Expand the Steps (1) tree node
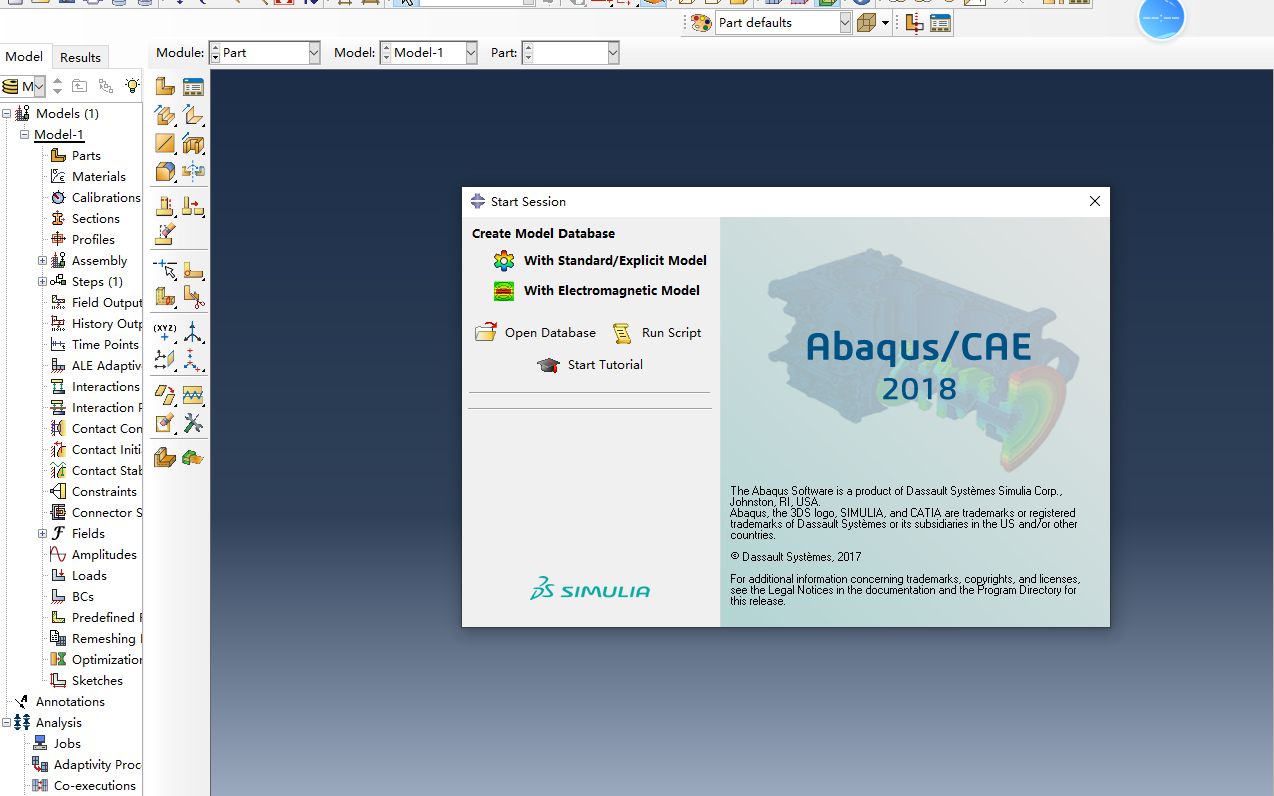The width and height of the screenshot is (1274, 796). (x=42, y=281)
